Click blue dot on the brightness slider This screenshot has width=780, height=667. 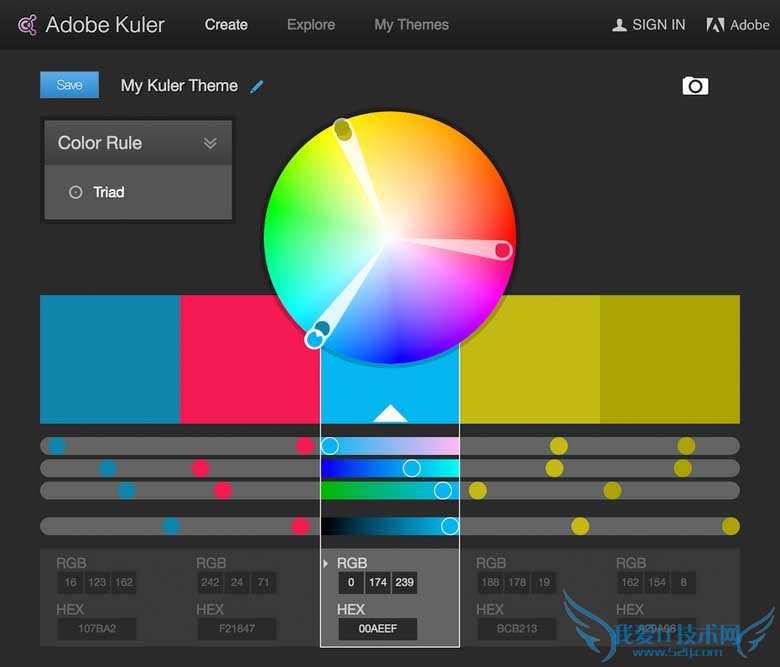tap(171, 526)
